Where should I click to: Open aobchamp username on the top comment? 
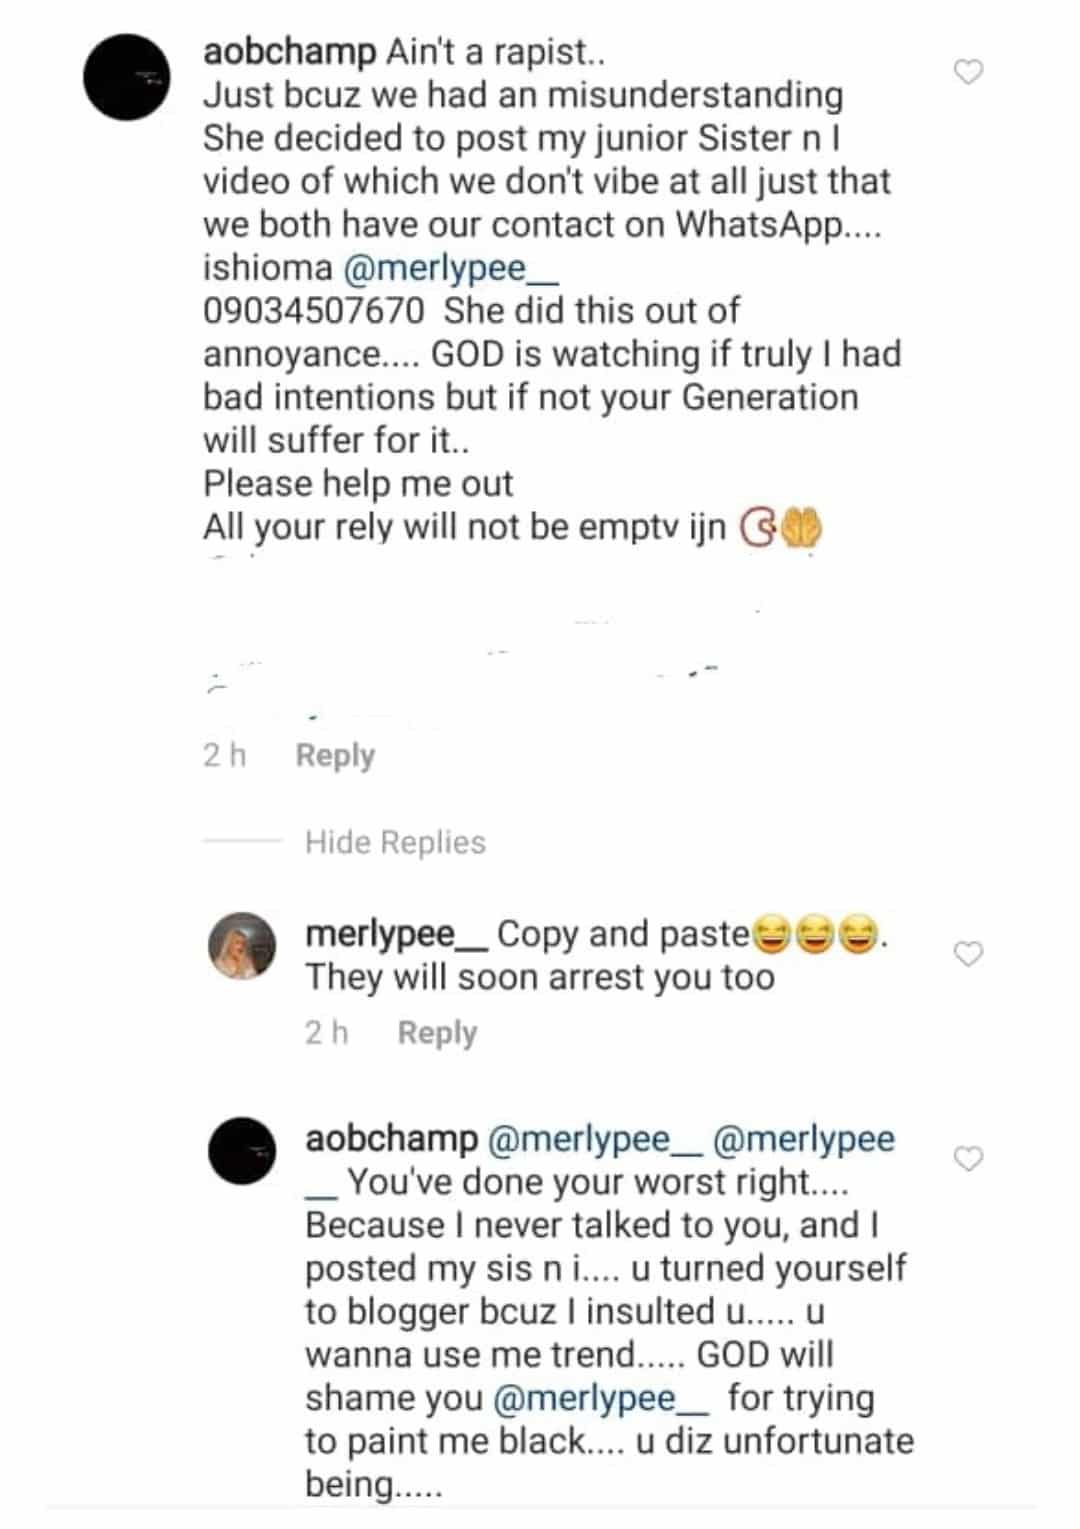[289, 51]
